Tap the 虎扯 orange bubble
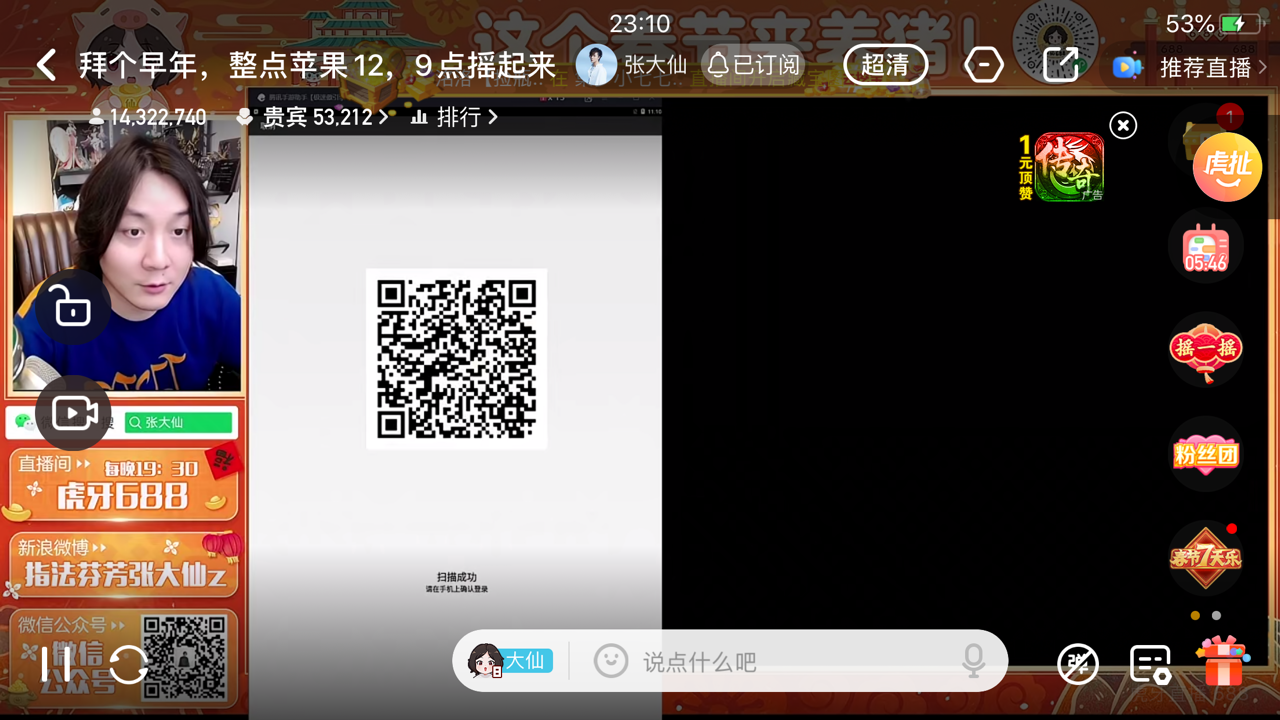The image size is (1280, 720). [x=1227, y=167]
